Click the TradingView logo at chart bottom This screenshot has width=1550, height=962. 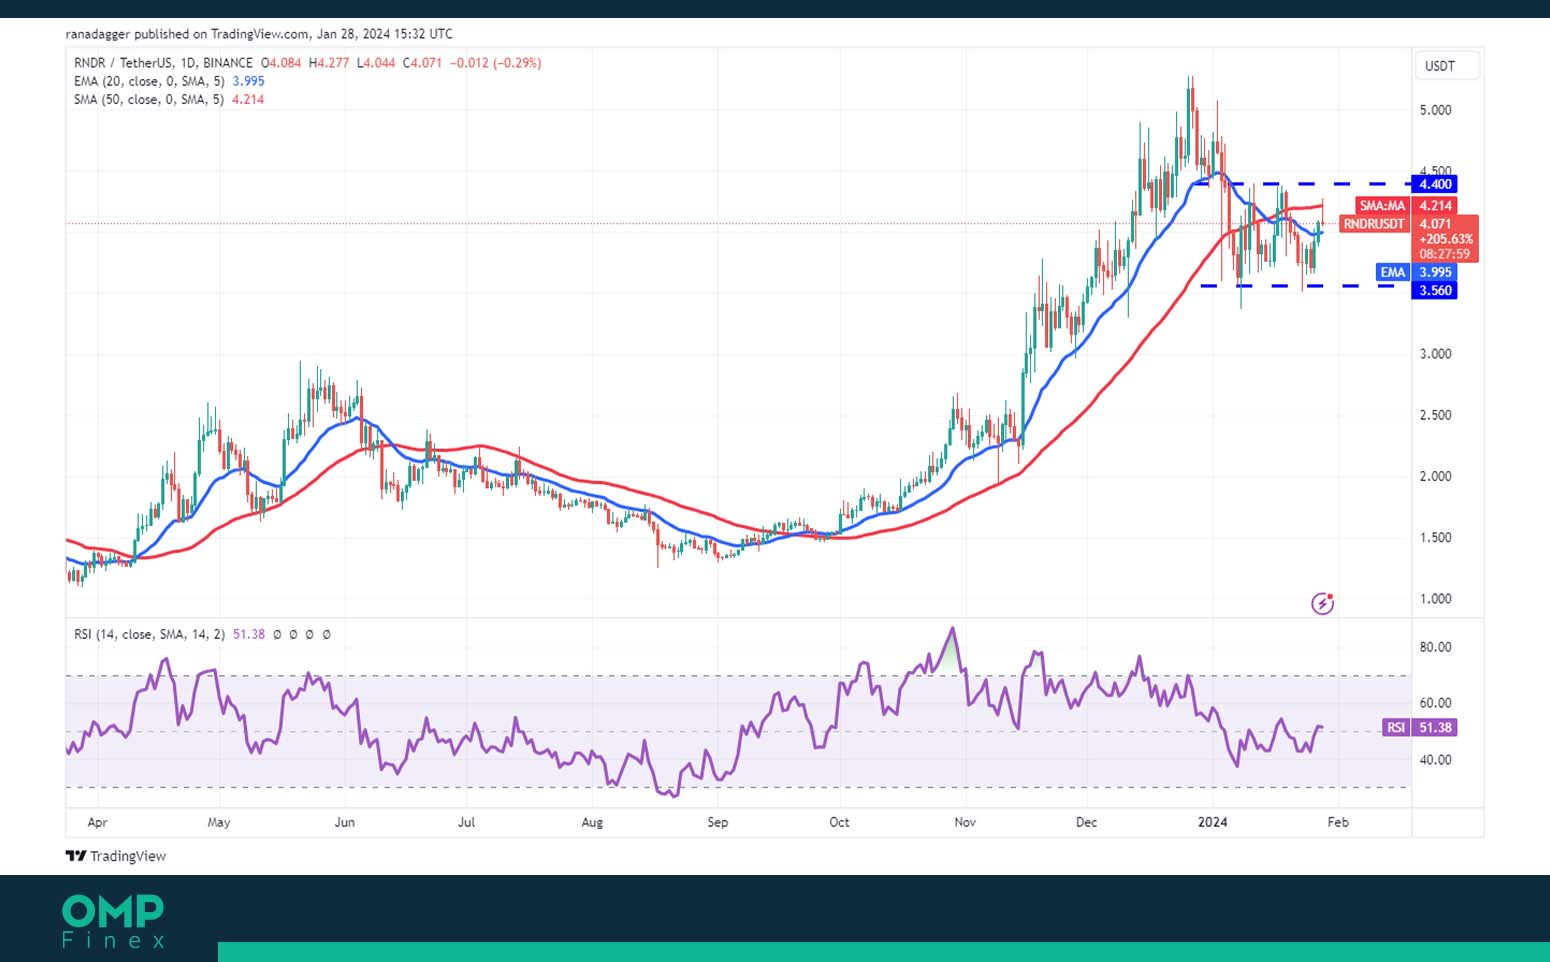(x=115, y=856)
